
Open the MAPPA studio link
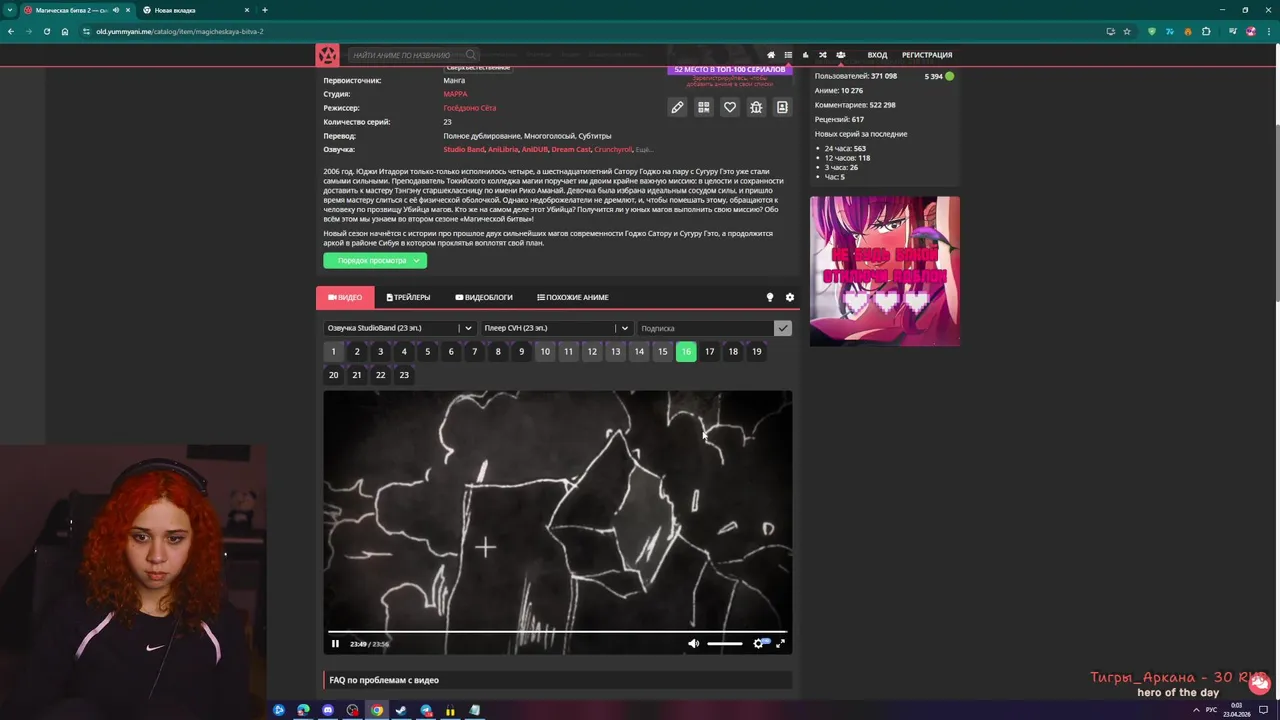455,94
